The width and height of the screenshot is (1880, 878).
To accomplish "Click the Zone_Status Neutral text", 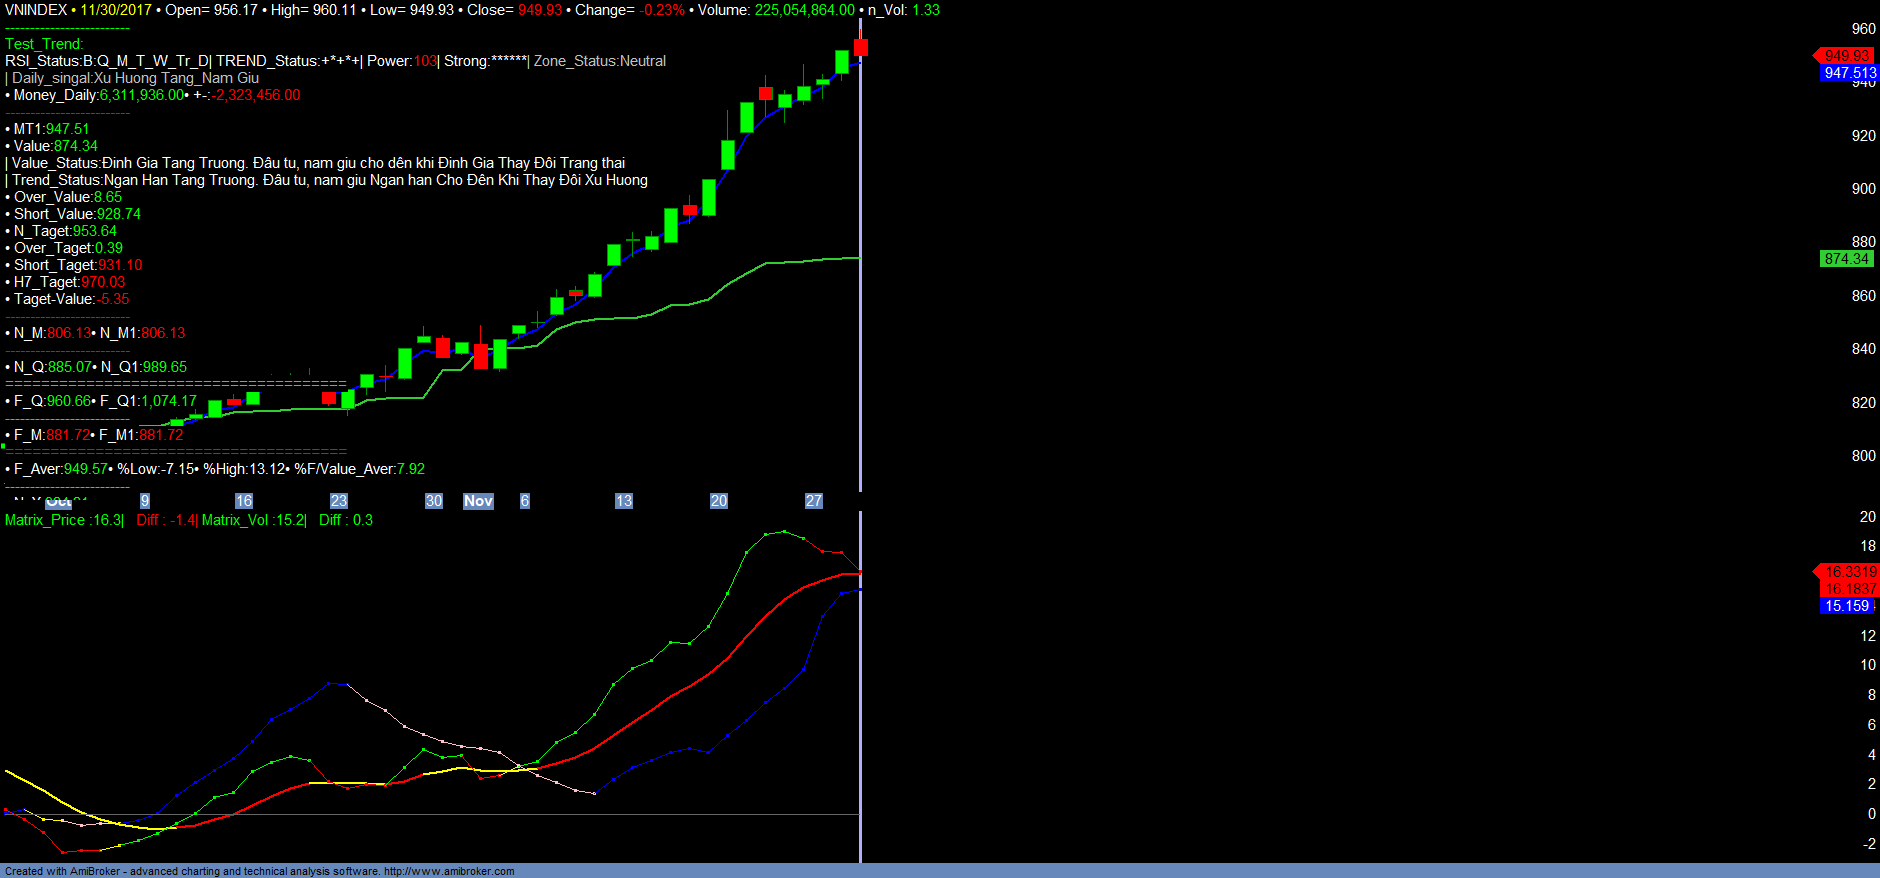I will tap(599, 61).
